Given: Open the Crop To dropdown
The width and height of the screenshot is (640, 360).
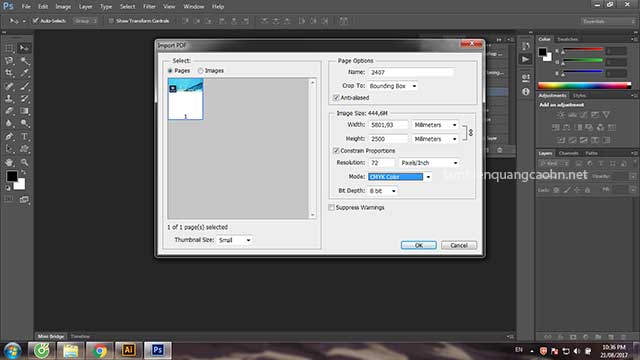Looking at the screenshot, I should [393, 86].
